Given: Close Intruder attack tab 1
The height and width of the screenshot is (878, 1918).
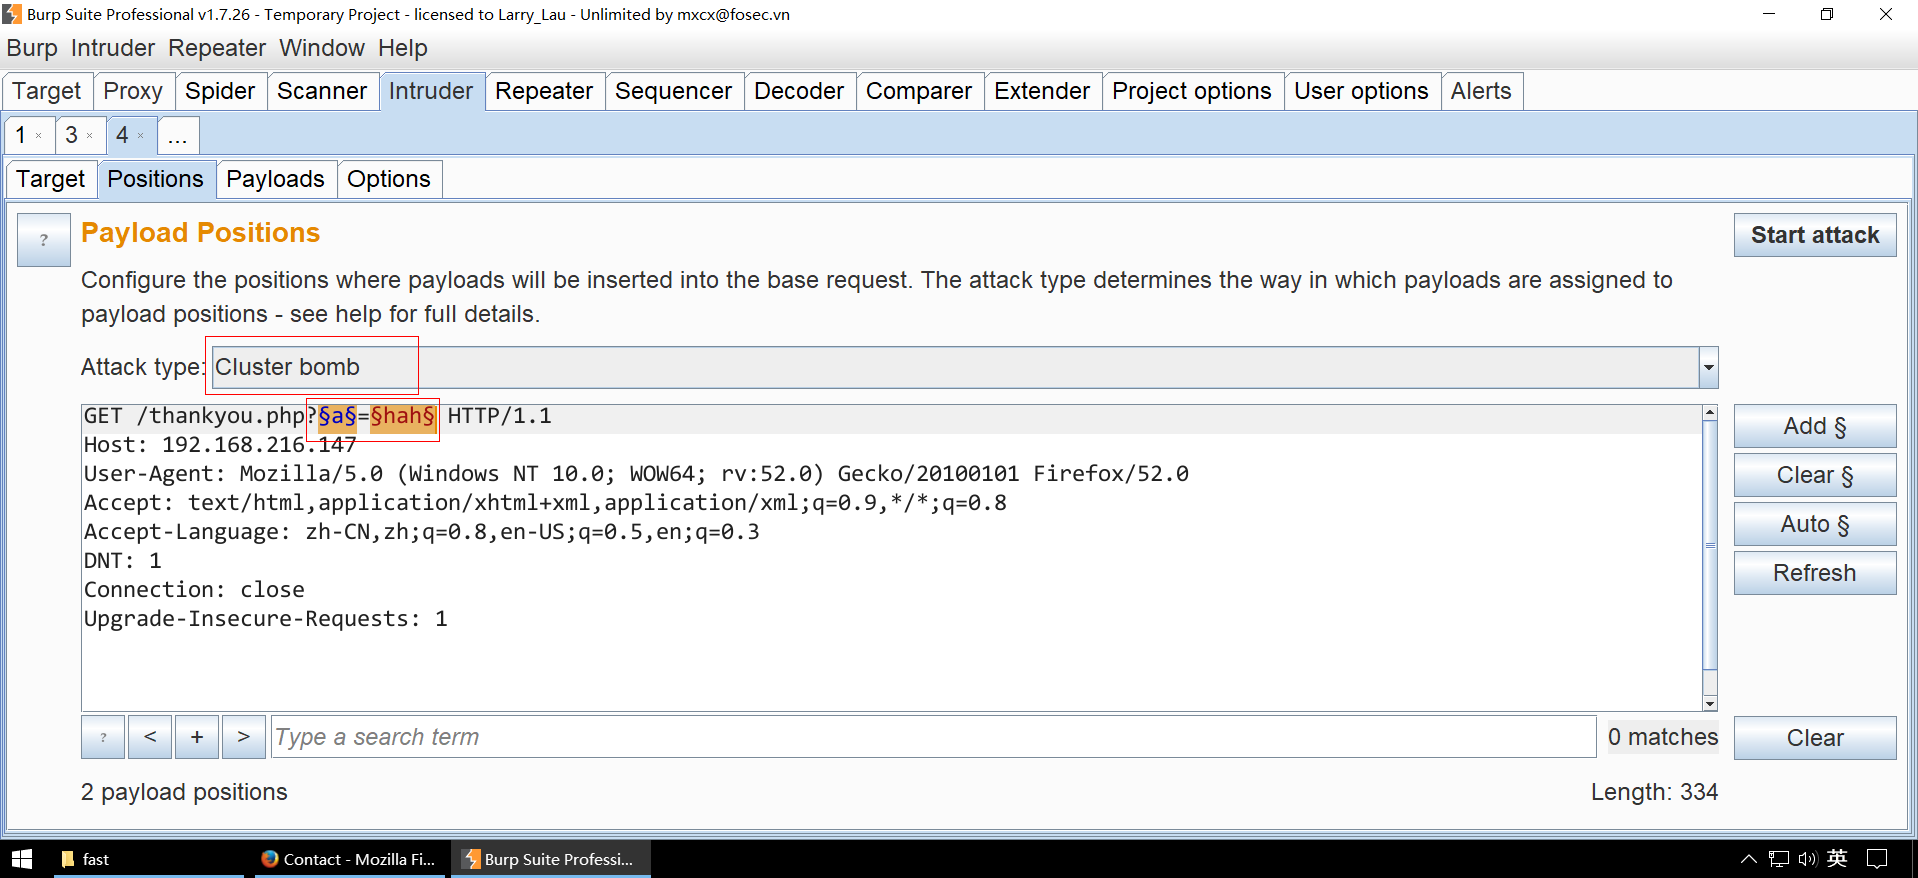Looking at the screenshot, I should point(39,136).
